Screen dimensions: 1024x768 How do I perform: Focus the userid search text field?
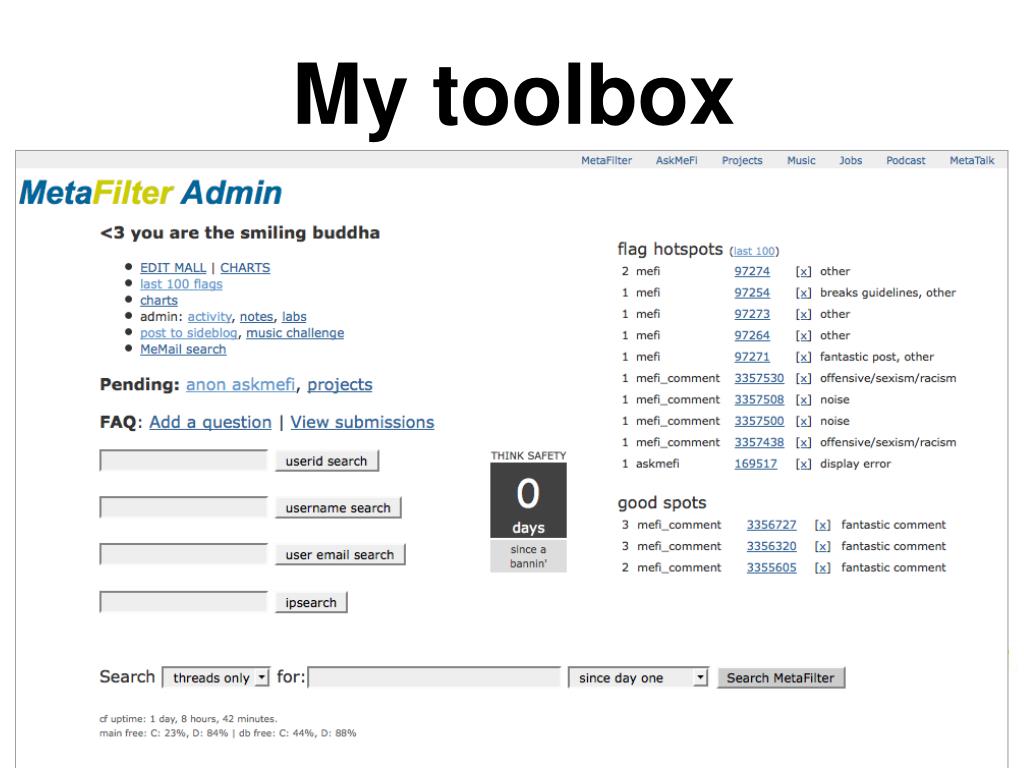(x=184, y=460)
